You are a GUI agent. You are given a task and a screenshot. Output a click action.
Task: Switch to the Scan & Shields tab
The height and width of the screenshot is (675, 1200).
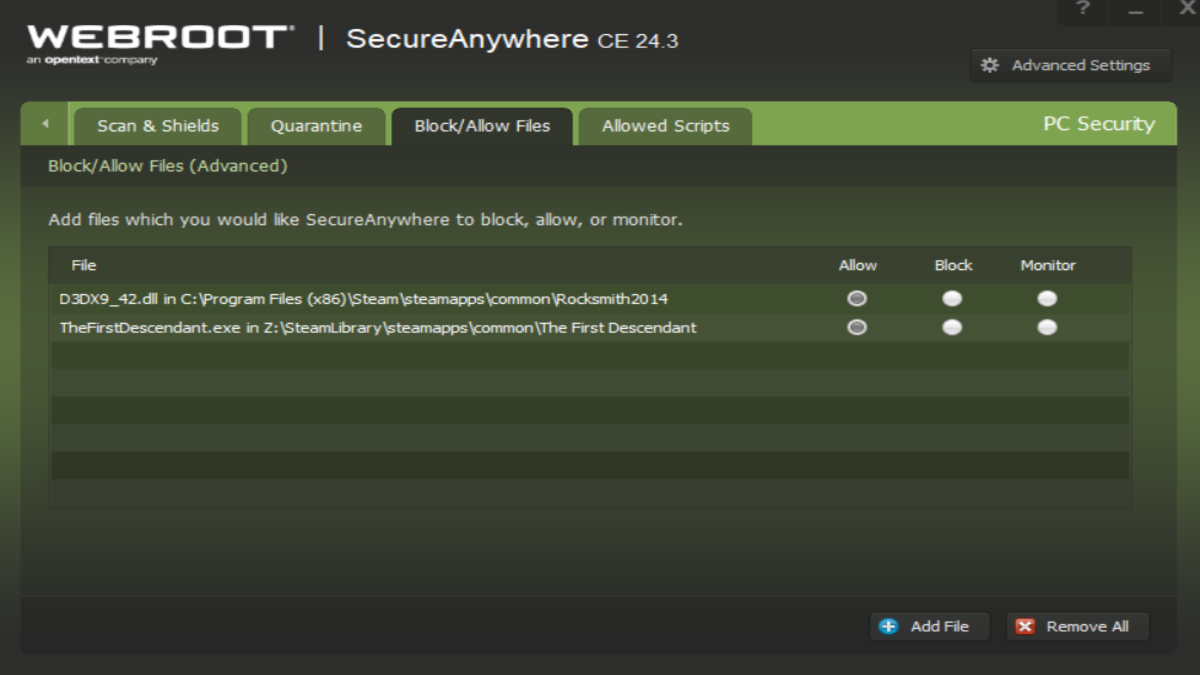[157, 126]
